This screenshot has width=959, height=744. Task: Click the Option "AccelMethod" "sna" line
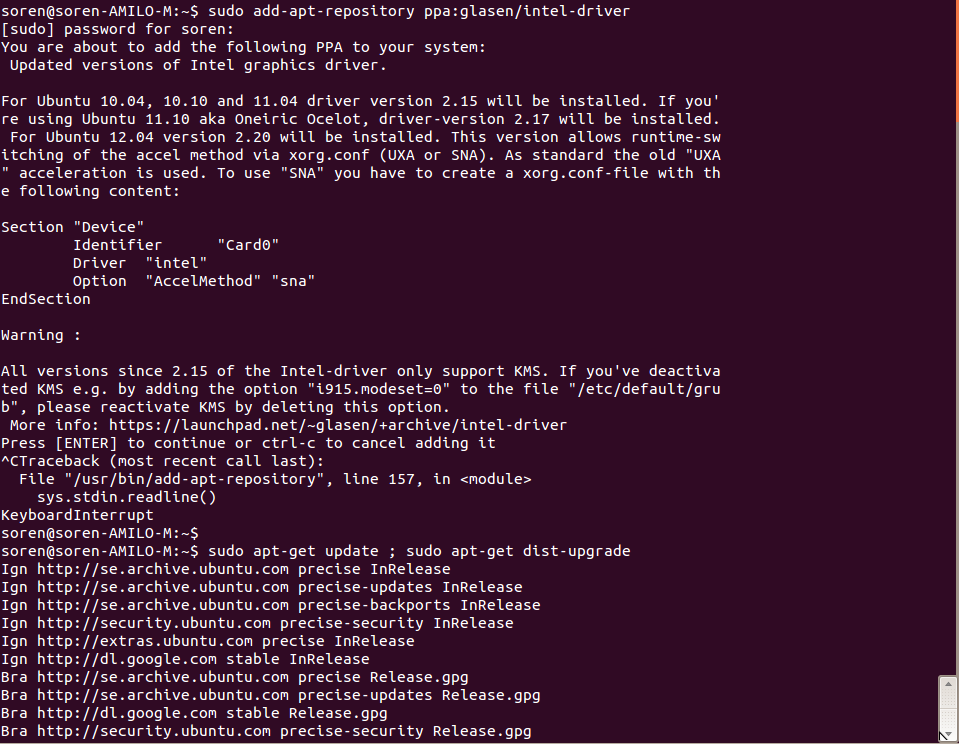pyautogui.click(x=194, y=281)
